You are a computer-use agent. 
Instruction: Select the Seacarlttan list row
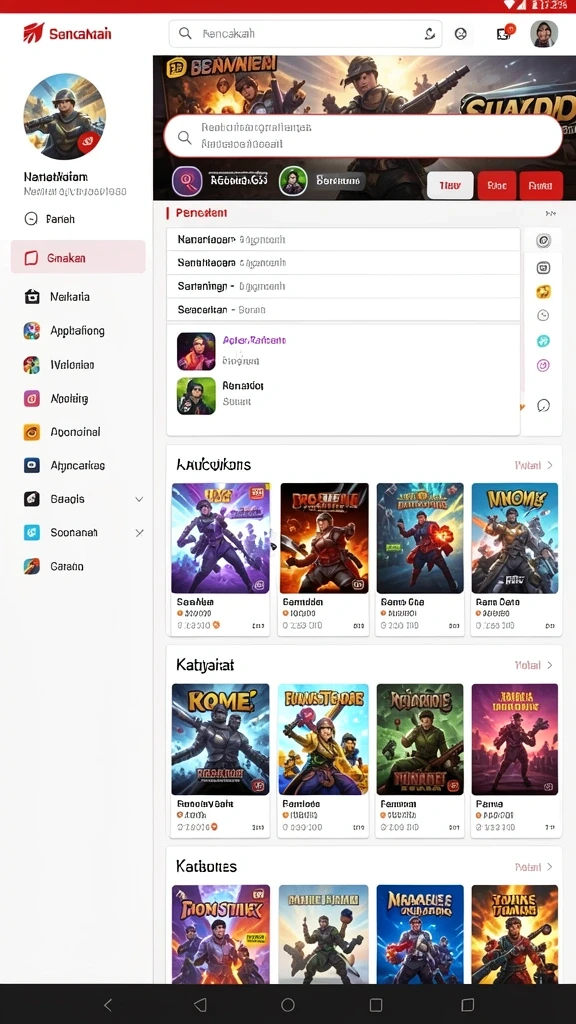point(344,310)
